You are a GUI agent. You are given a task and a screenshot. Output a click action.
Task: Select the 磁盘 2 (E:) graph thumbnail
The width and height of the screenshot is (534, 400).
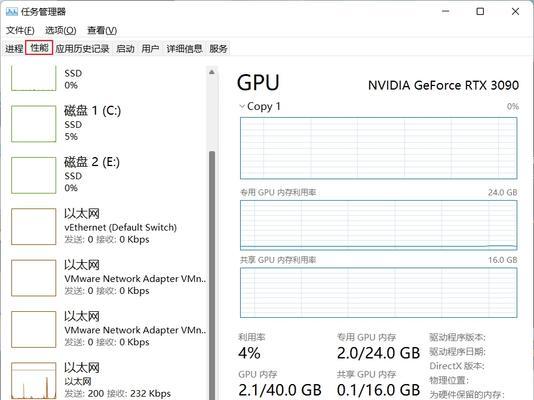[x=33, y=175]
